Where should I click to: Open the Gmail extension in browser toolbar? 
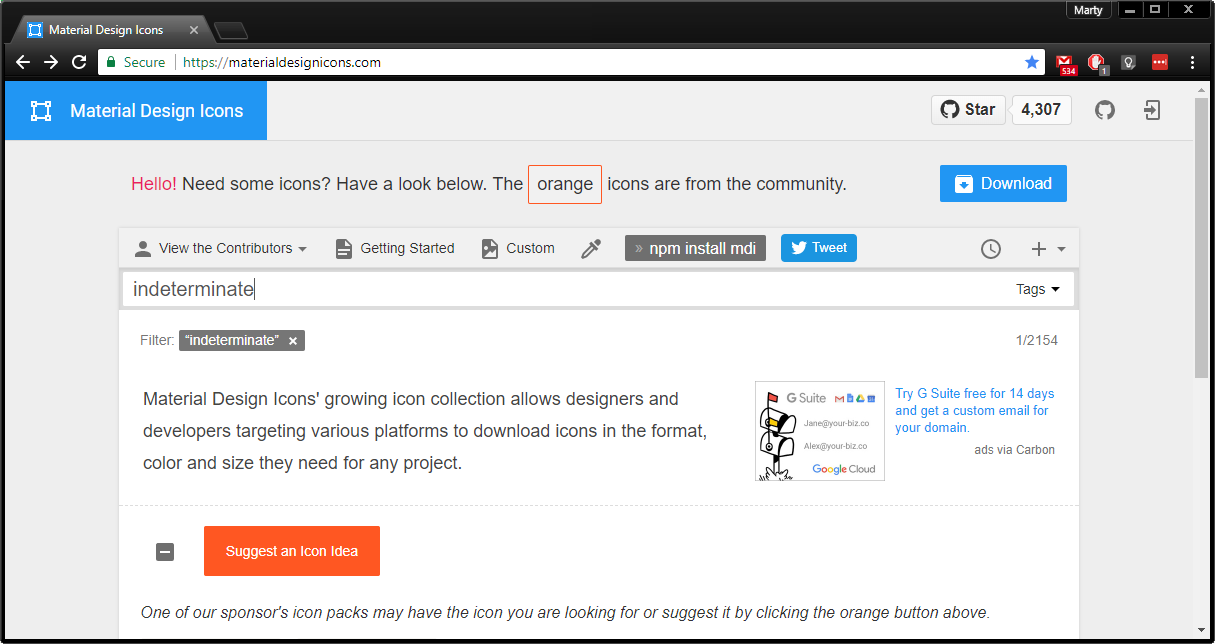[x=1066, y=62]
